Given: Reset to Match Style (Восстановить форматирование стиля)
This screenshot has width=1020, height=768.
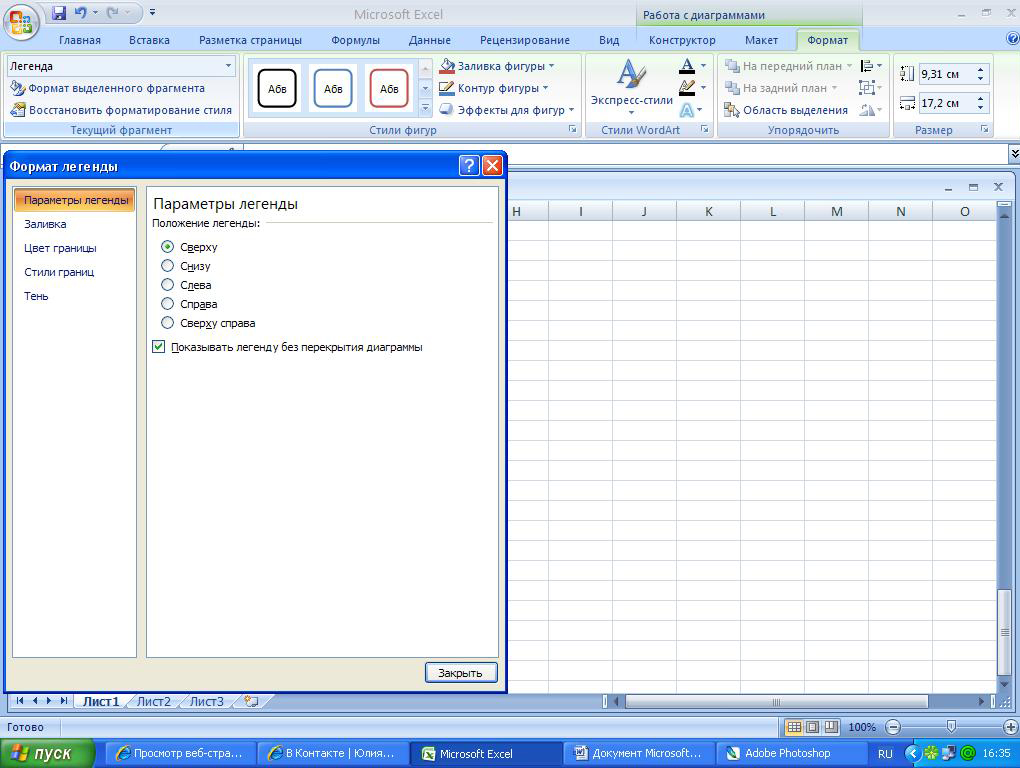Looking at the screenshot, I should click(121, 110).
